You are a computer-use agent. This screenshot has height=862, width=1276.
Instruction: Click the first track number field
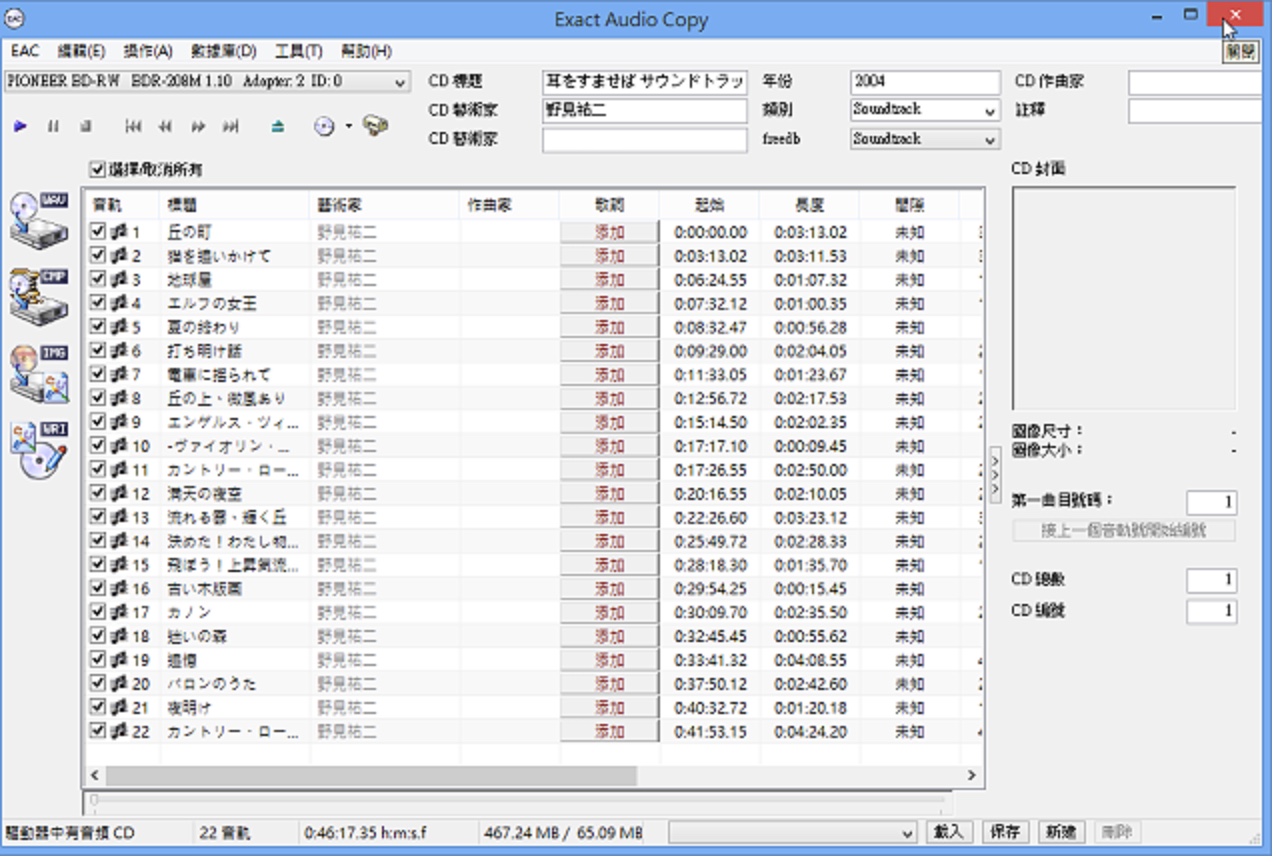point(1212,502)
